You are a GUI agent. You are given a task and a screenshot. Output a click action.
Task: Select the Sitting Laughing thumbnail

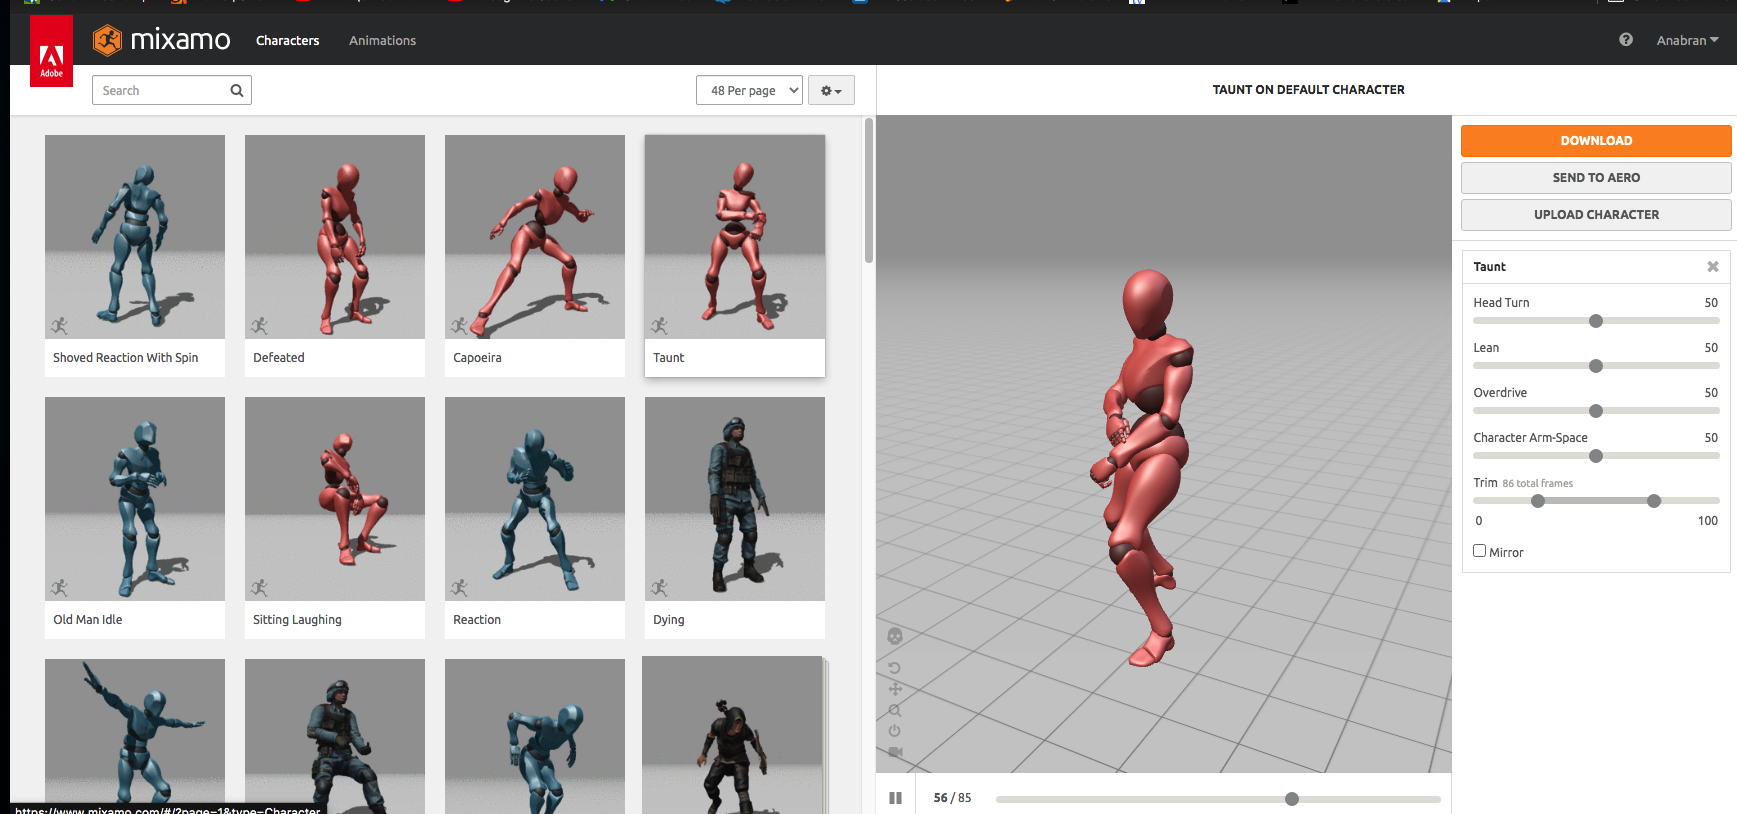(x=335, y=499)
